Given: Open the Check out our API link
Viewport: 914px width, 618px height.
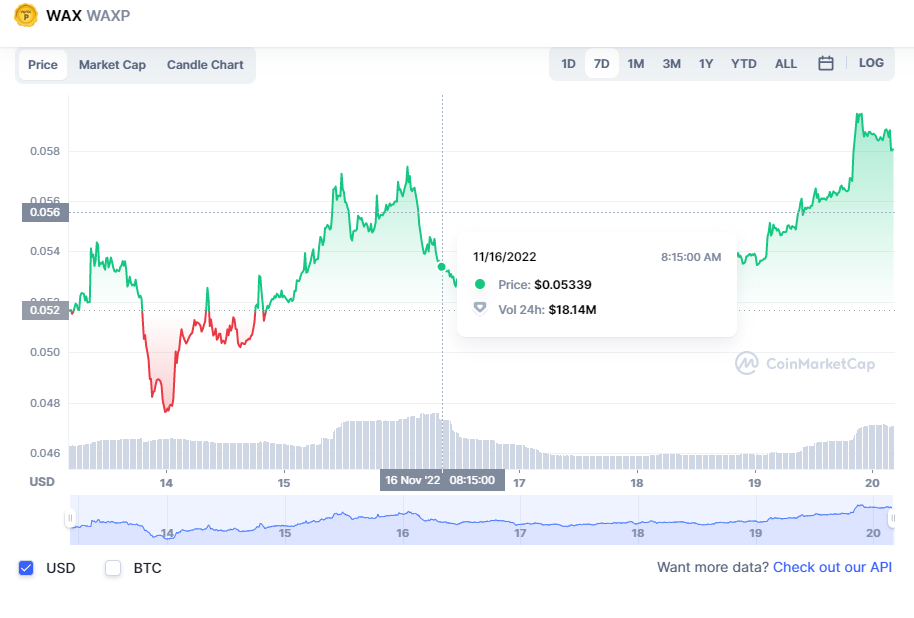Looking at the screenshot, I should click(832, 568).
